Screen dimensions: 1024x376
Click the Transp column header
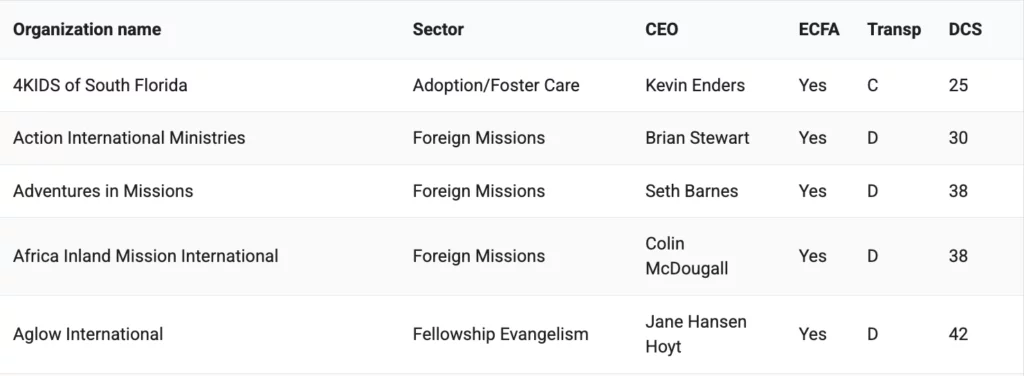tap(894, 29)
